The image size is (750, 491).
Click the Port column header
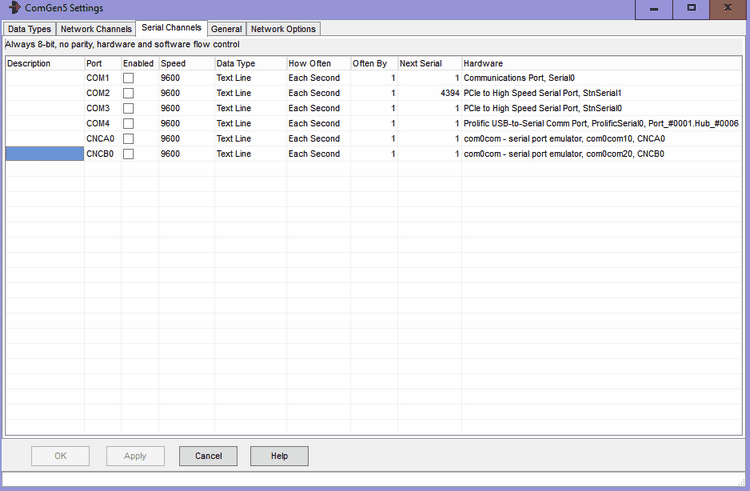(102, 63)
